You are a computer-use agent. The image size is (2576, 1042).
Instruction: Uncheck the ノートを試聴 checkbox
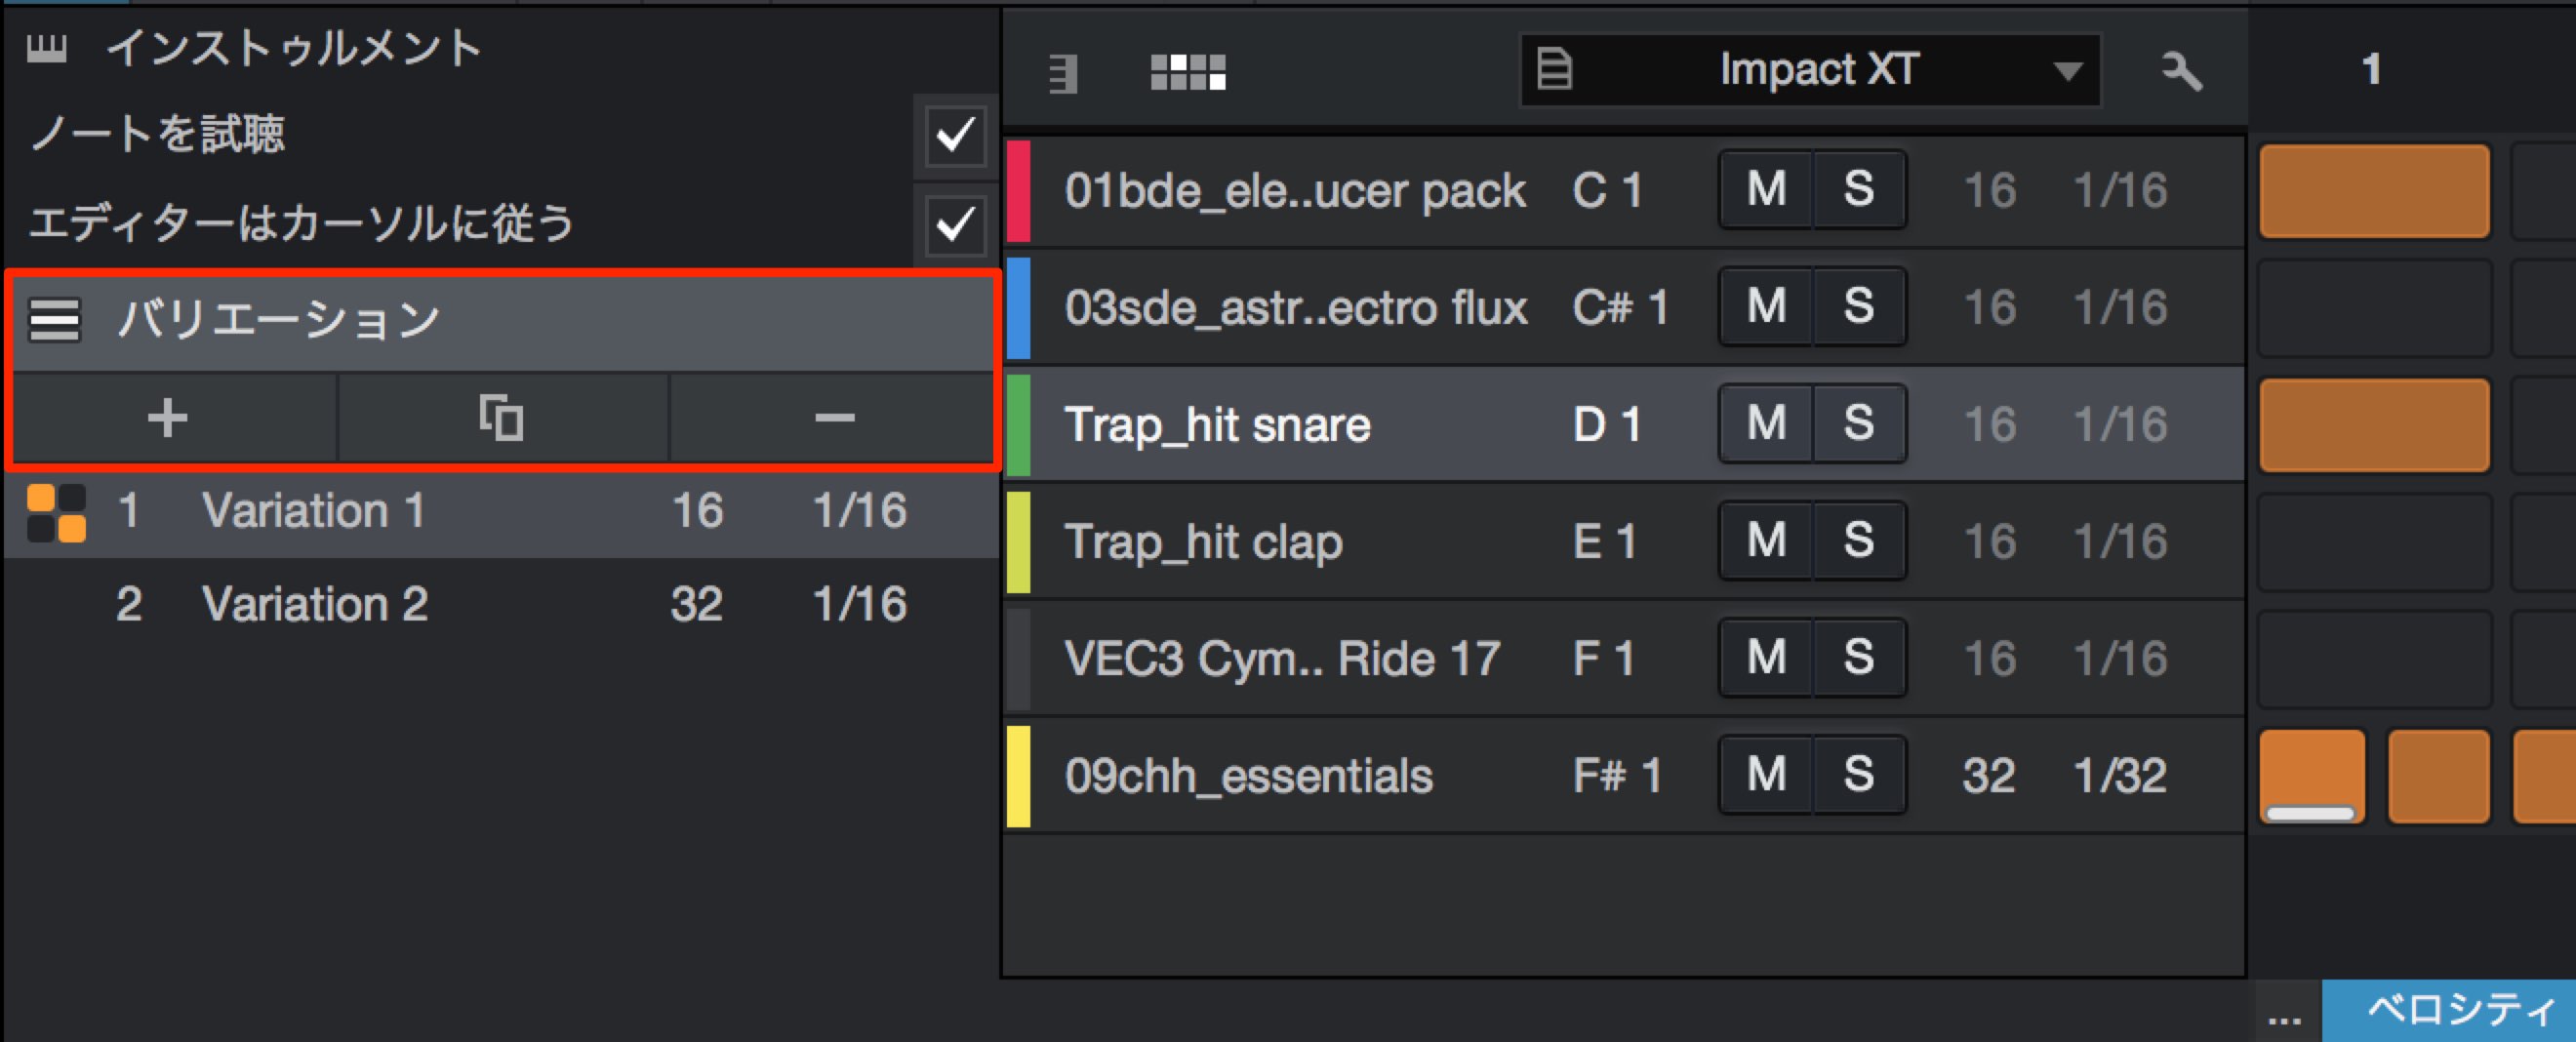click(955, 135)
